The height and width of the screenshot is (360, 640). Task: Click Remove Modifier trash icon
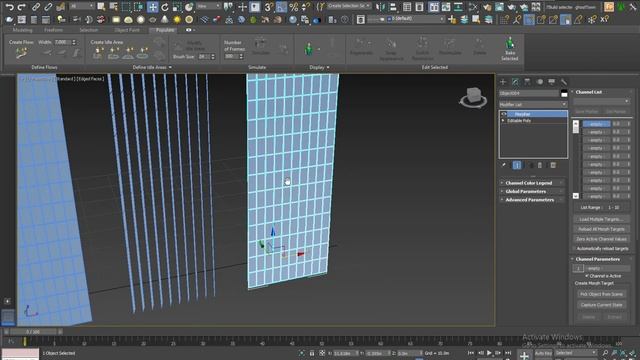point(540,165)
